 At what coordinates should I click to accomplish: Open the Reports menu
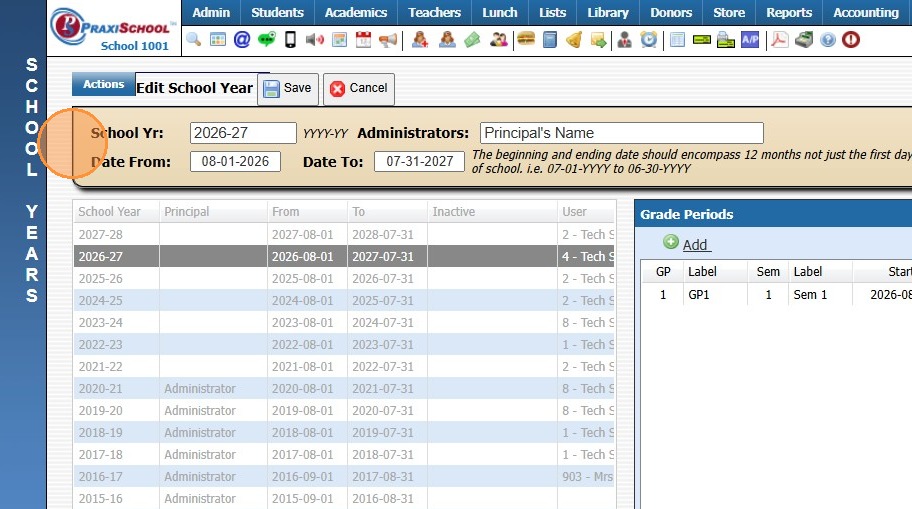coord(789,12)
